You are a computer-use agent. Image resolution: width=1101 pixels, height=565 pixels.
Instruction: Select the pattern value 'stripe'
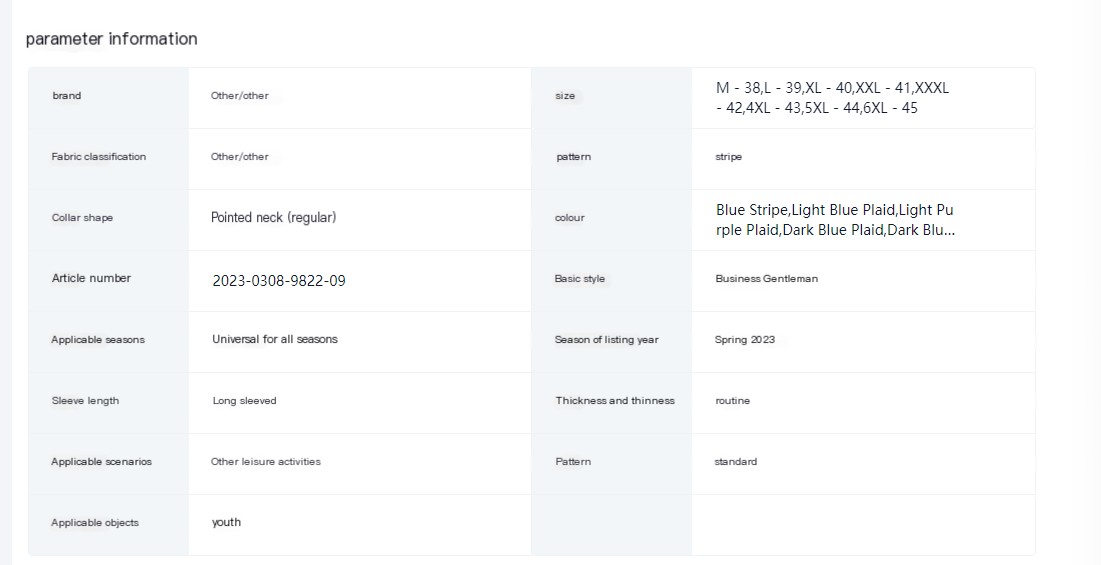coord(729,157)
